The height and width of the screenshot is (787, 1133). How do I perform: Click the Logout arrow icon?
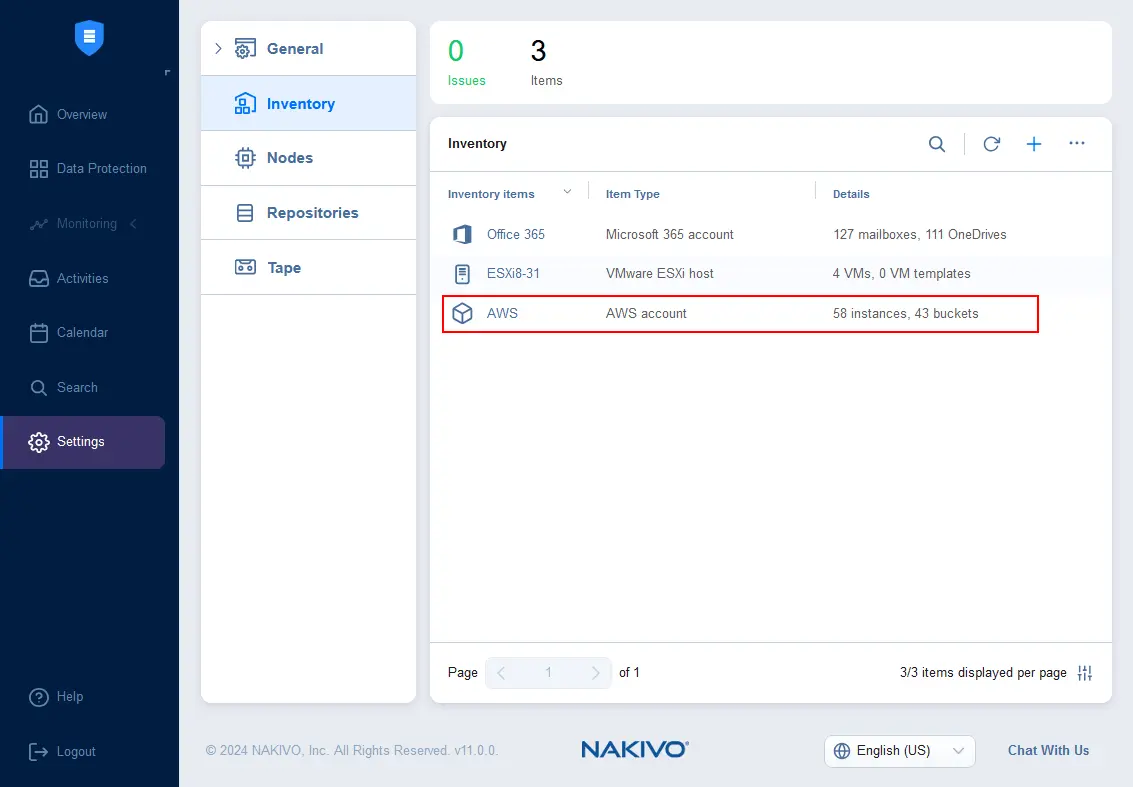[38, 752]
